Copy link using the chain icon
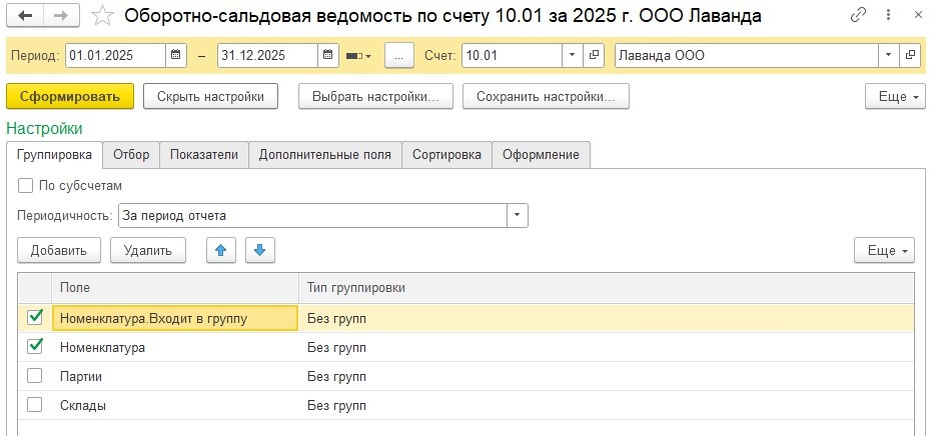Viewport: 934px width, 436px height. tap(859, 15)
